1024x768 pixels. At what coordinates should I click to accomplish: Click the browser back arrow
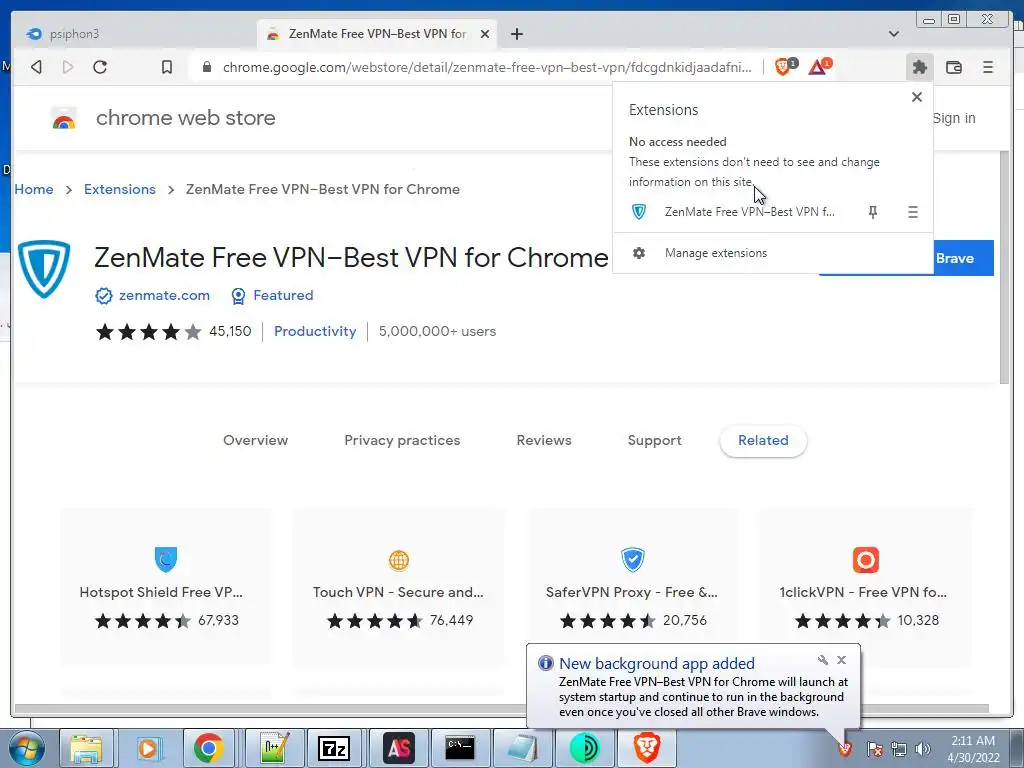[x=37, y=67]
